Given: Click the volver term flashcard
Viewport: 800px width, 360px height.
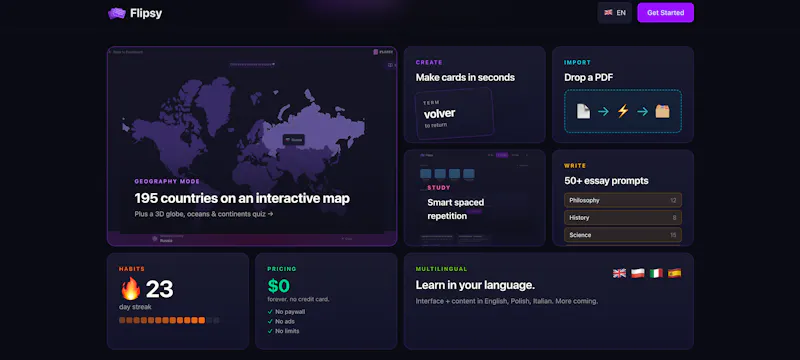Looking at the screenshot, I should click(x=454, y=113).
